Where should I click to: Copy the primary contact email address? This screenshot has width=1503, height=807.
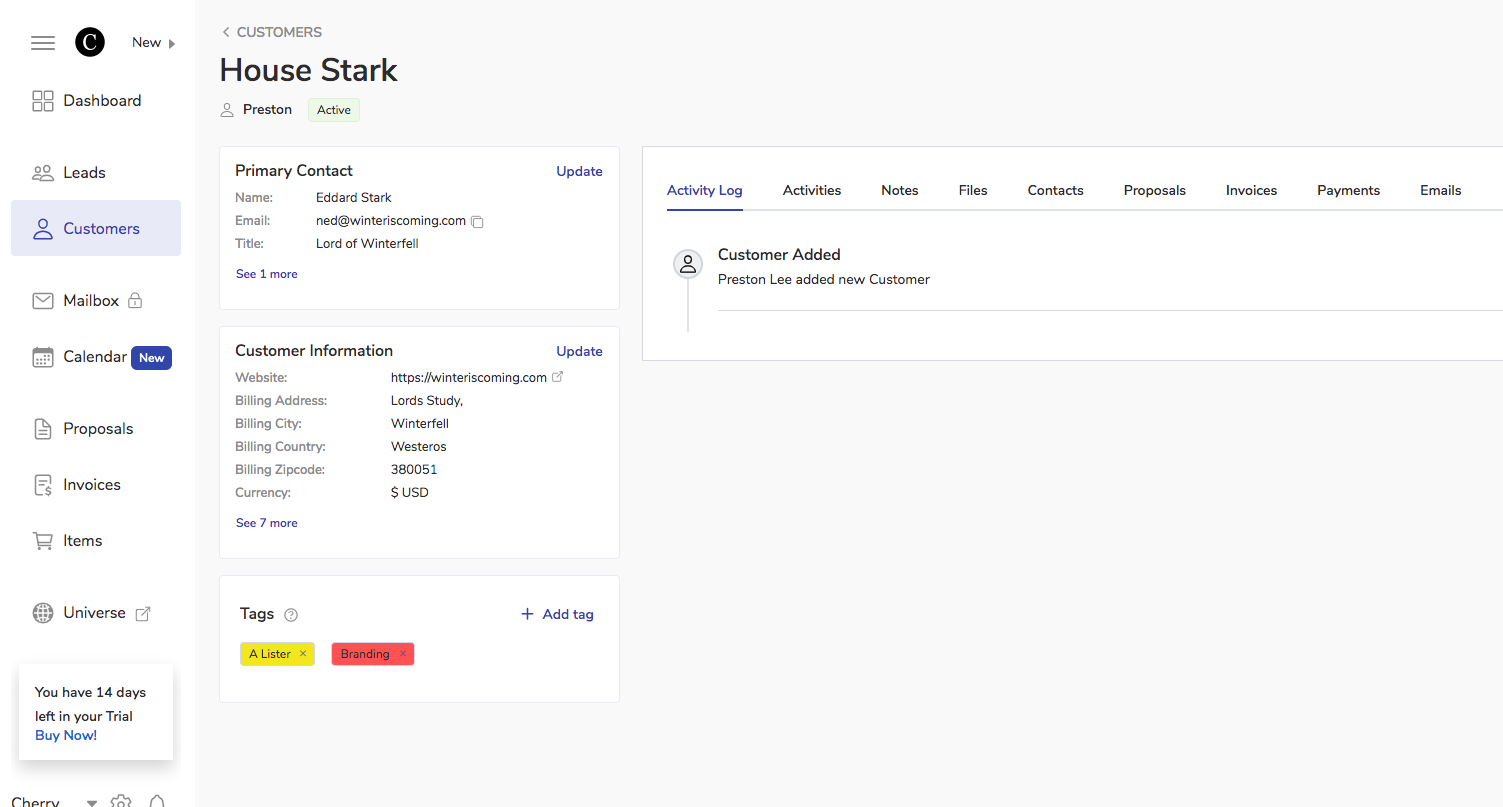(x=477, y=222)
